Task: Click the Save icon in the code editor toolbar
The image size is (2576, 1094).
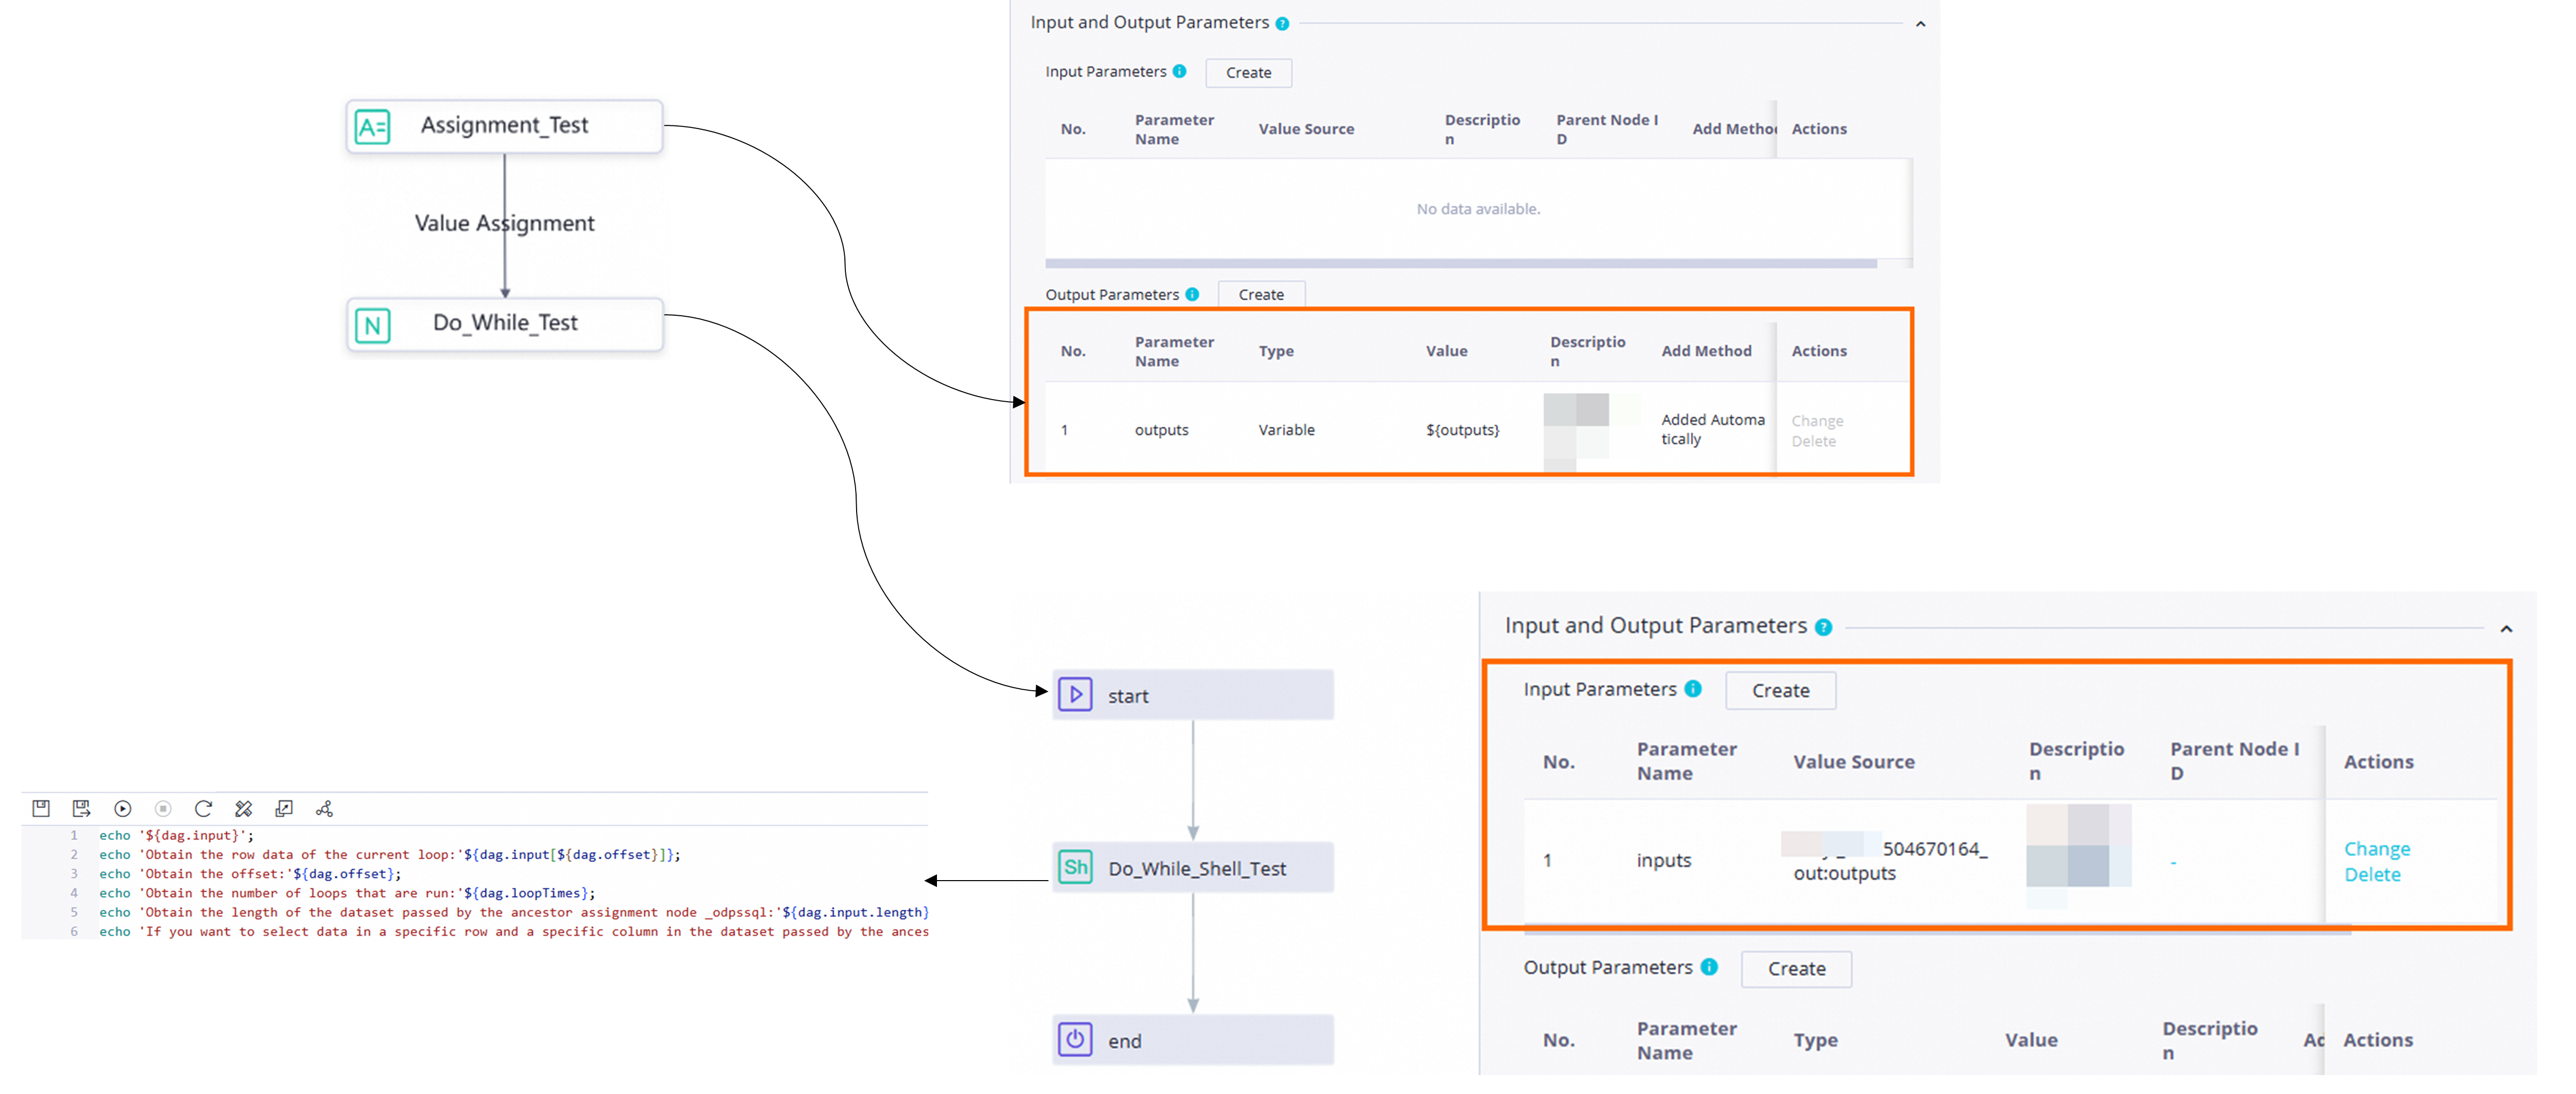Action: pos(41,808)
